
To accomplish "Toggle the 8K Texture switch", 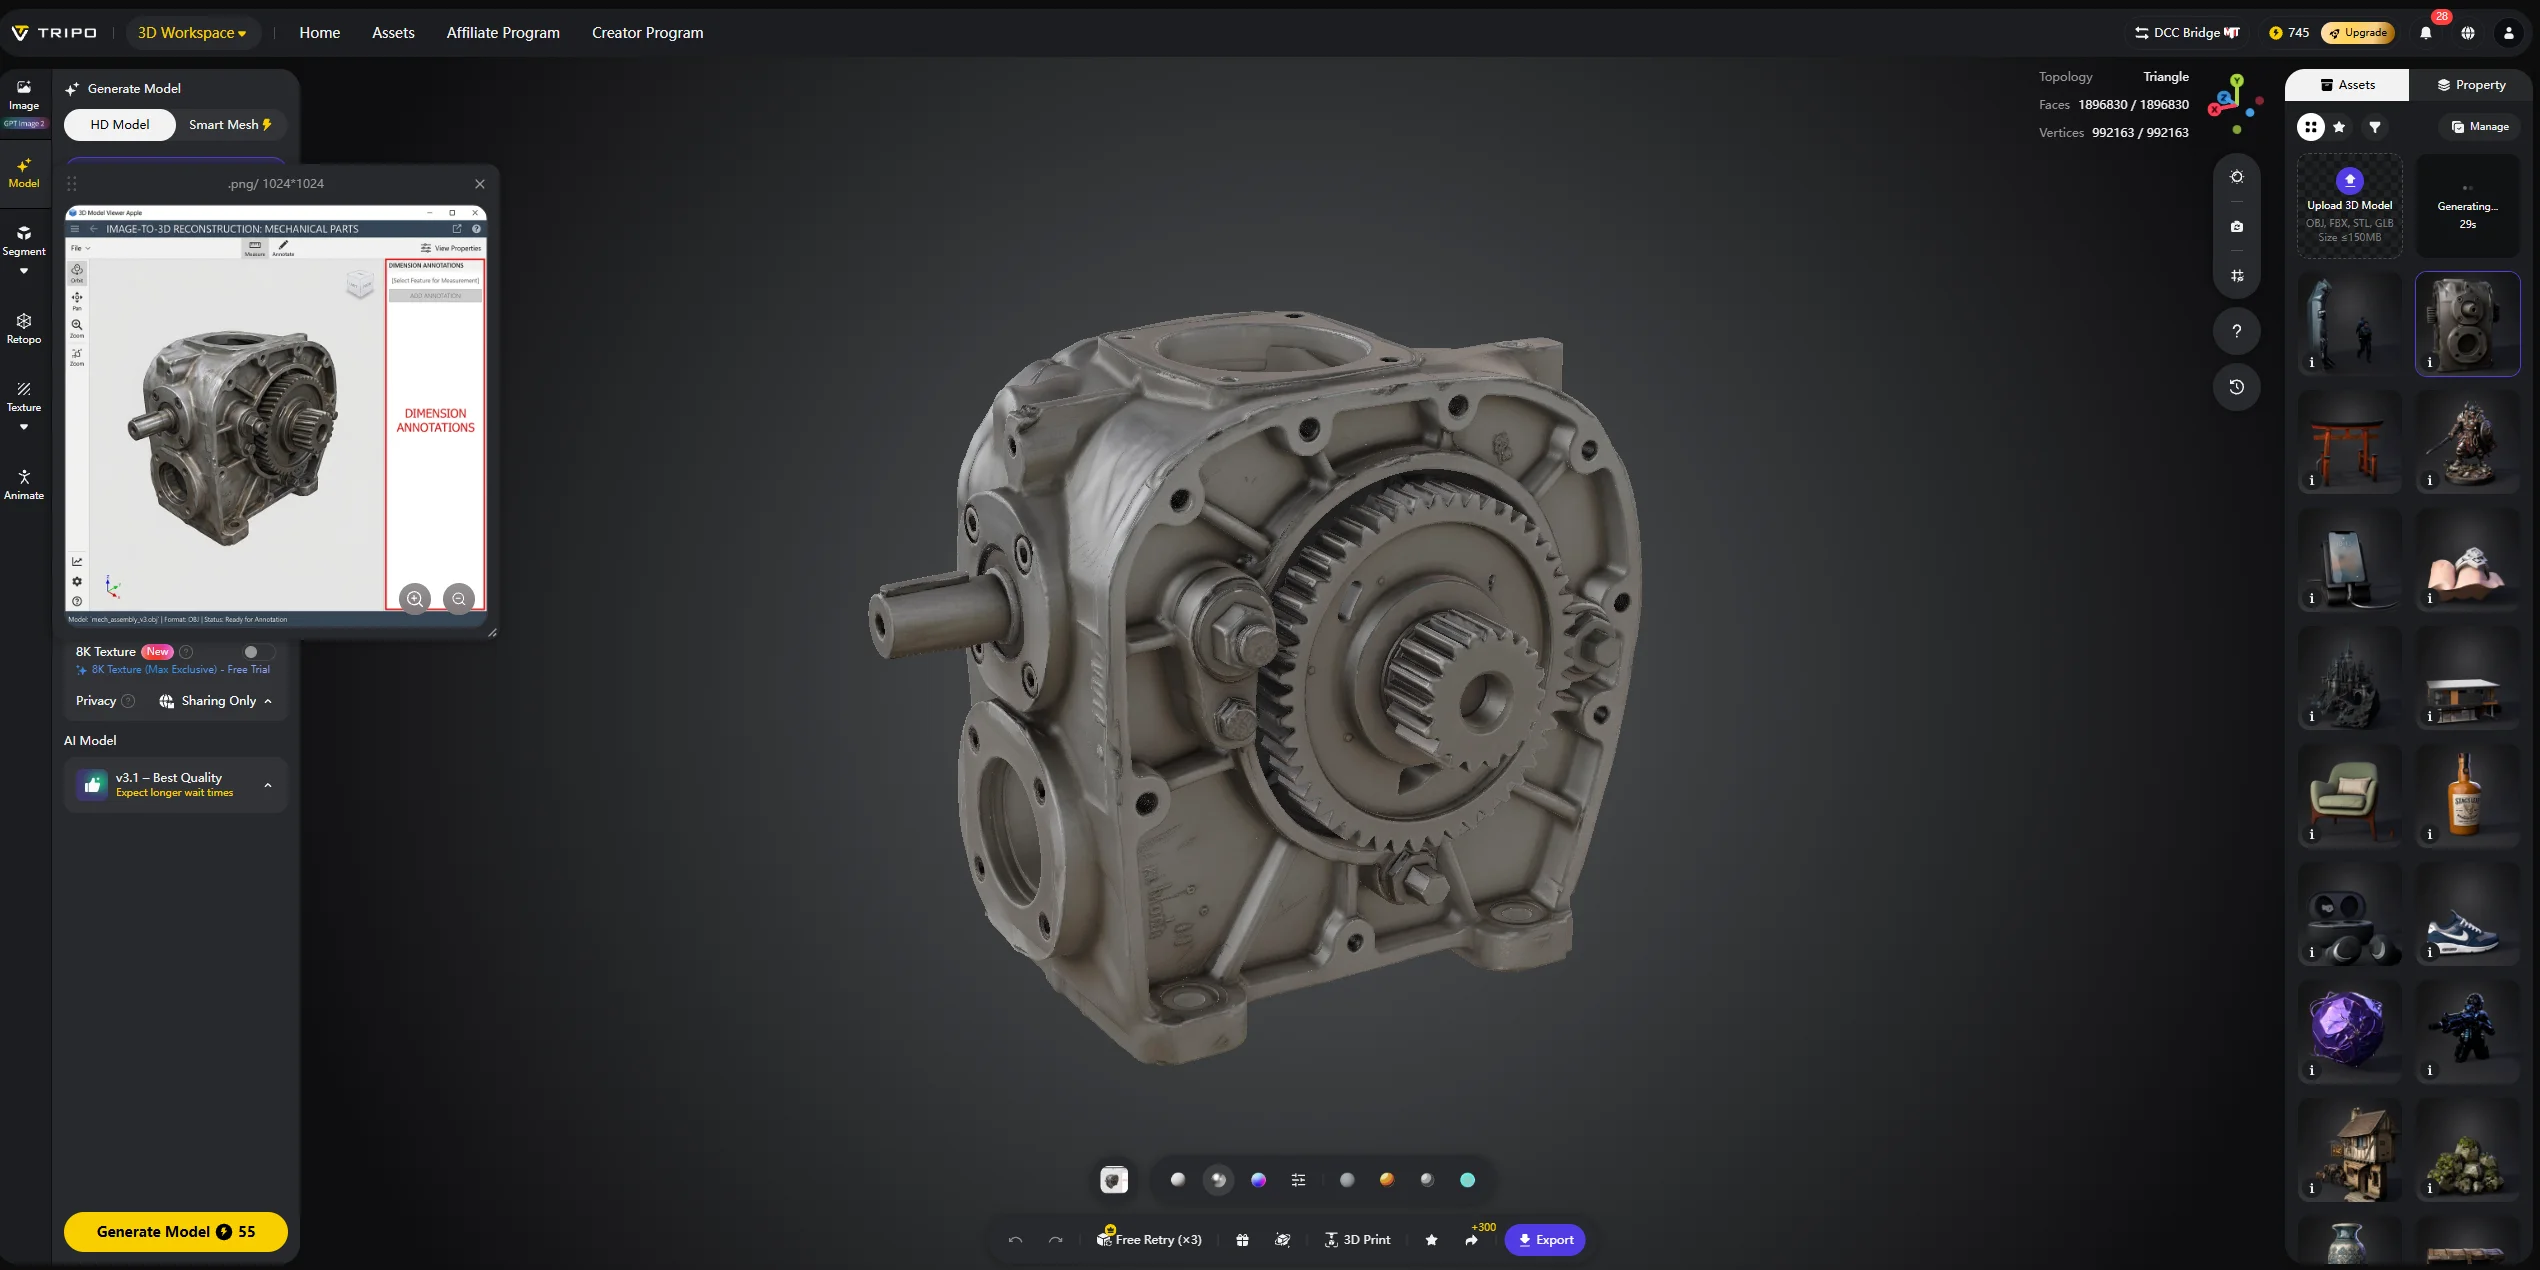I will 259,652.
